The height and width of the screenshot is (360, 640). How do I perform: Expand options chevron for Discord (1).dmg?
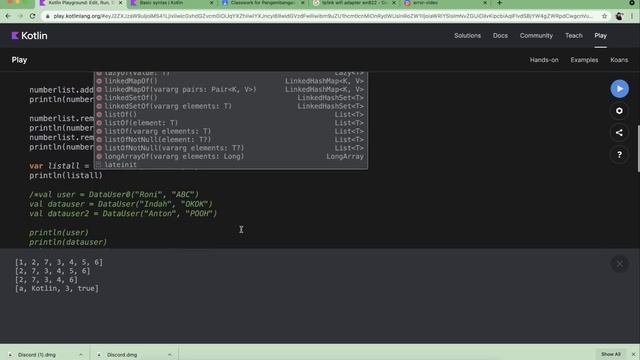tap(80, 355)
